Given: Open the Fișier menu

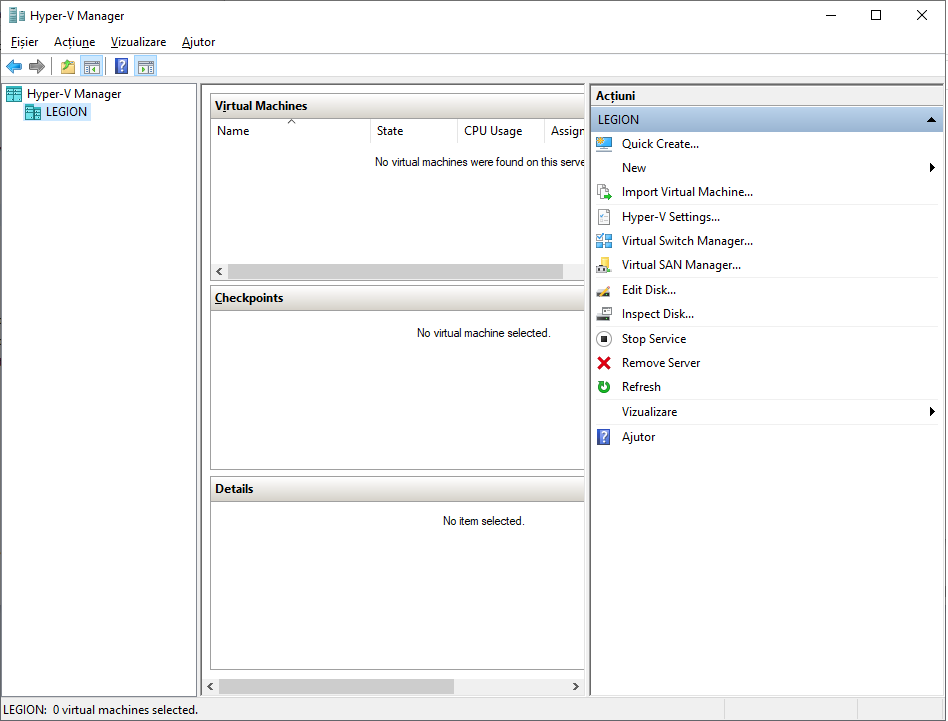Looking at the screenshot, I should click(x=24, y=42).
